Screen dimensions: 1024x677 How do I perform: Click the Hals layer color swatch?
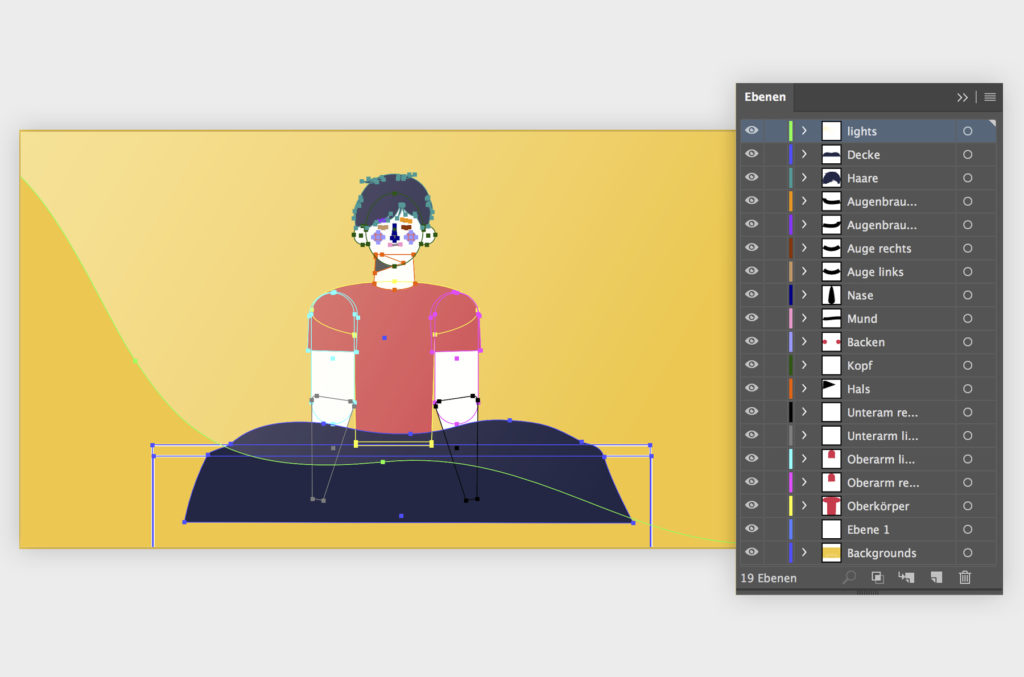790,389
